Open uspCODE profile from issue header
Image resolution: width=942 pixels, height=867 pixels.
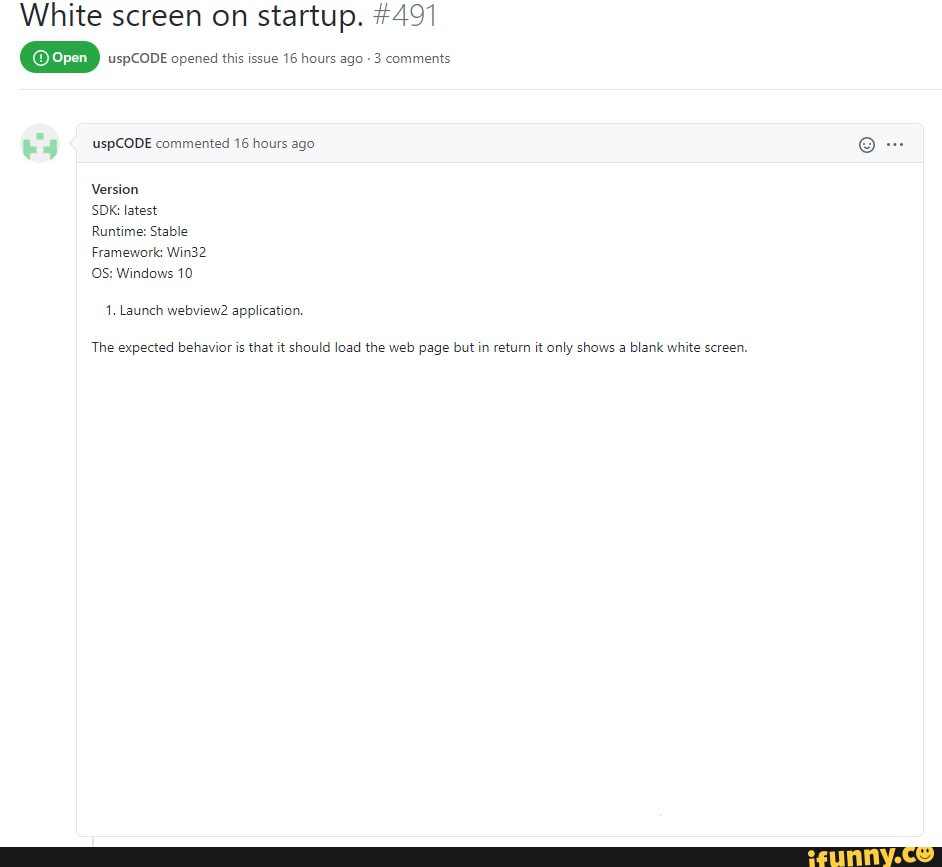tap(137, 58)
